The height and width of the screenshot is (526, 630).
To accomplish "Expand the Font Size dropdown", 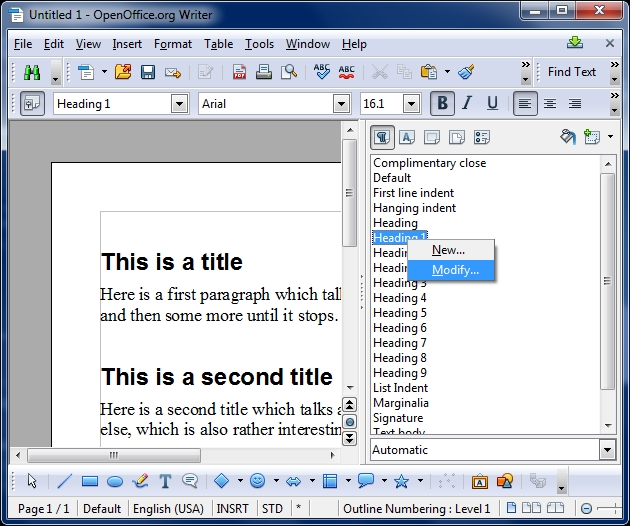I will coord(411,104).
